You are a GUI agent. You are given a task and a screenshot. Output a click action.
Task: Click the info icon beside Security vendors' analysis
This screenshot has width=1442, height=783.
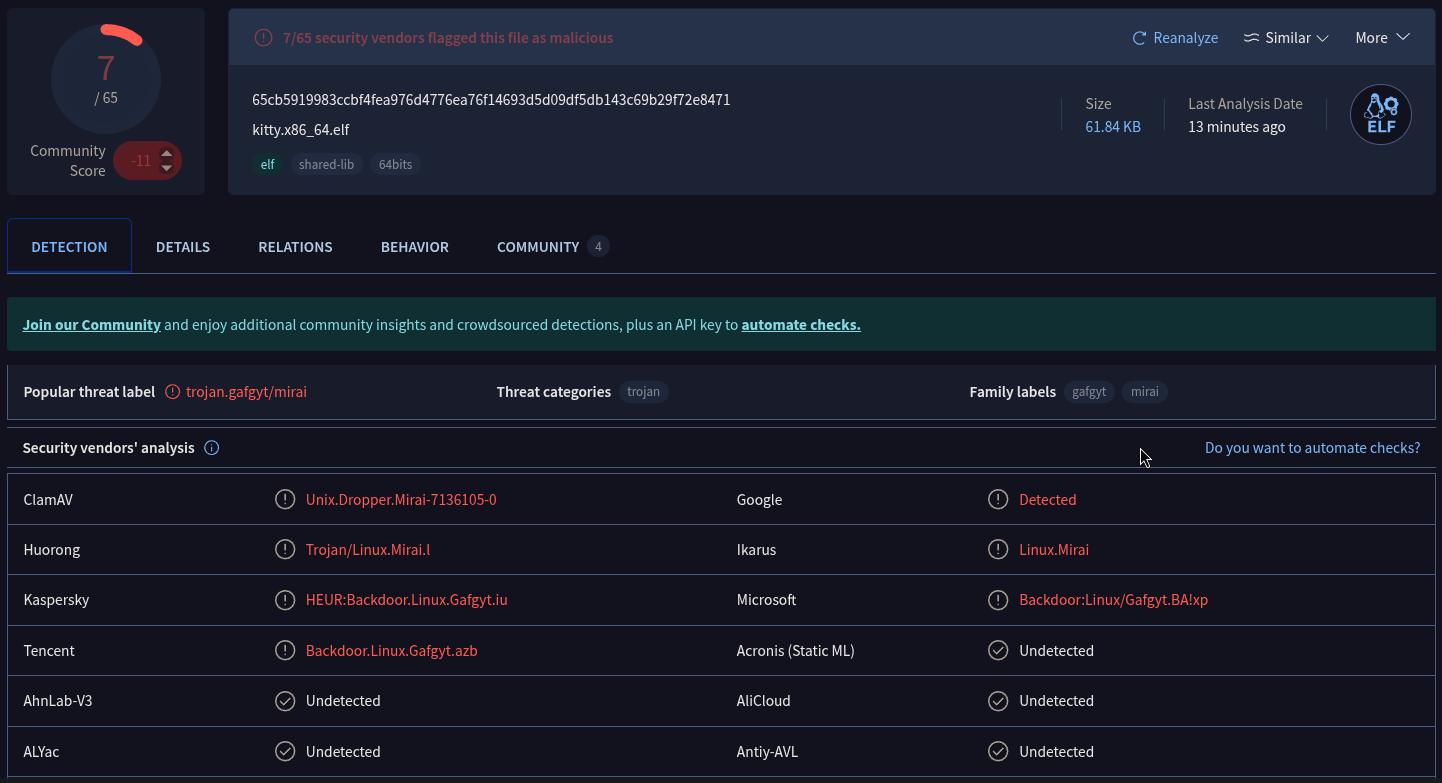[x=211, y=448]
